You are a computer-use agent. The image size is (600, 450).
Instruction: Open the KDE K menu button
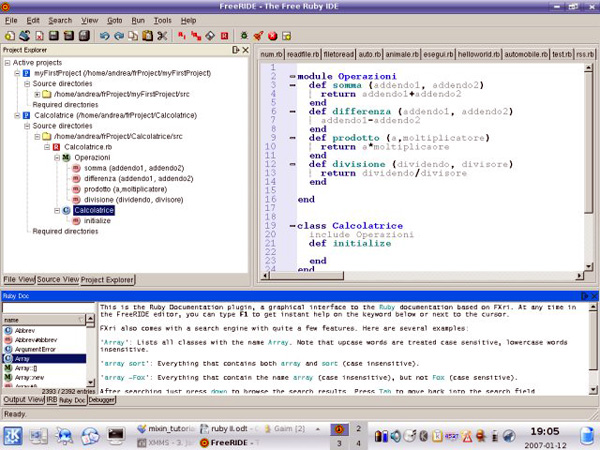click(13, 436)
